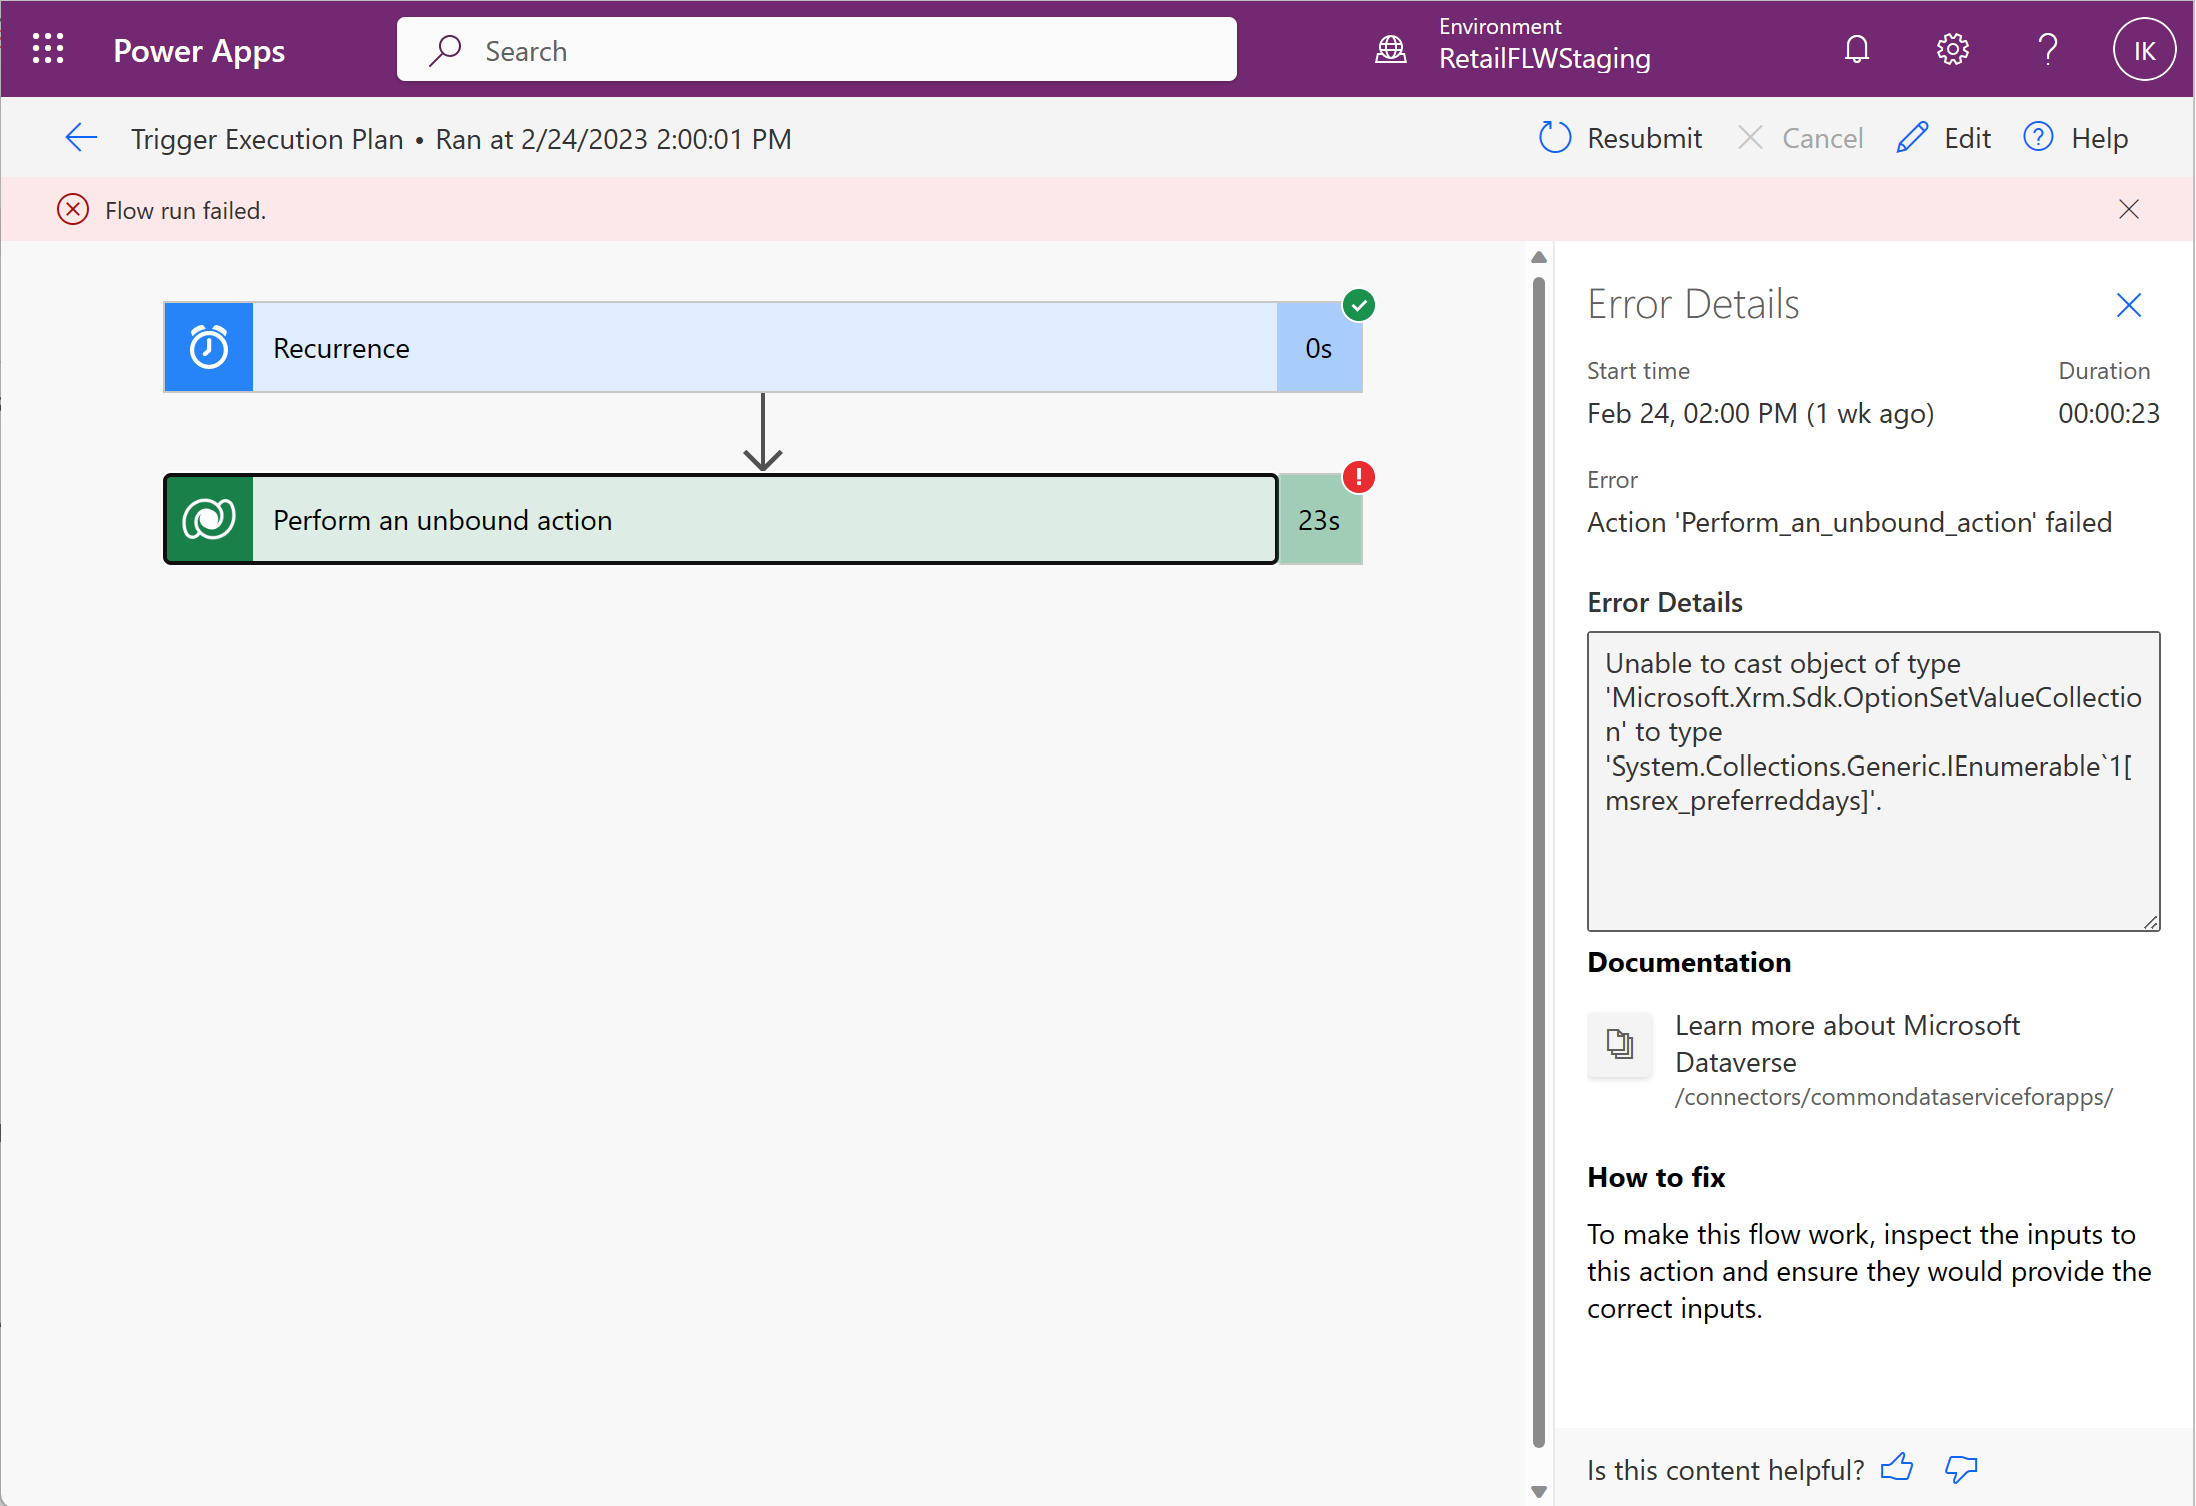This screenshot has height=1506, width=2196.
Task: Click the Perform an unbound action icon
Action: [x=209, y=519]
